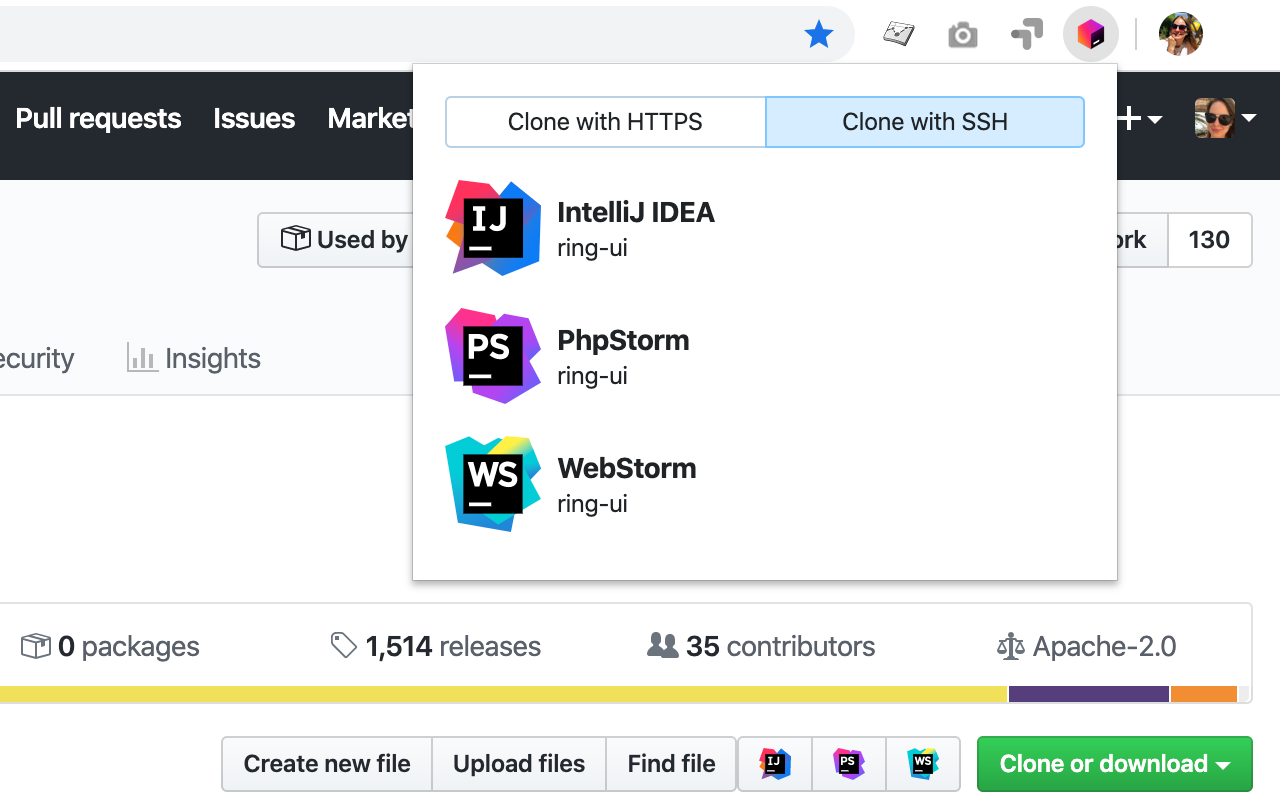The width and height of the screenshot is (1280, 800).
Task: Switch to the Insights tab
Action: click(x=194, y=358)
